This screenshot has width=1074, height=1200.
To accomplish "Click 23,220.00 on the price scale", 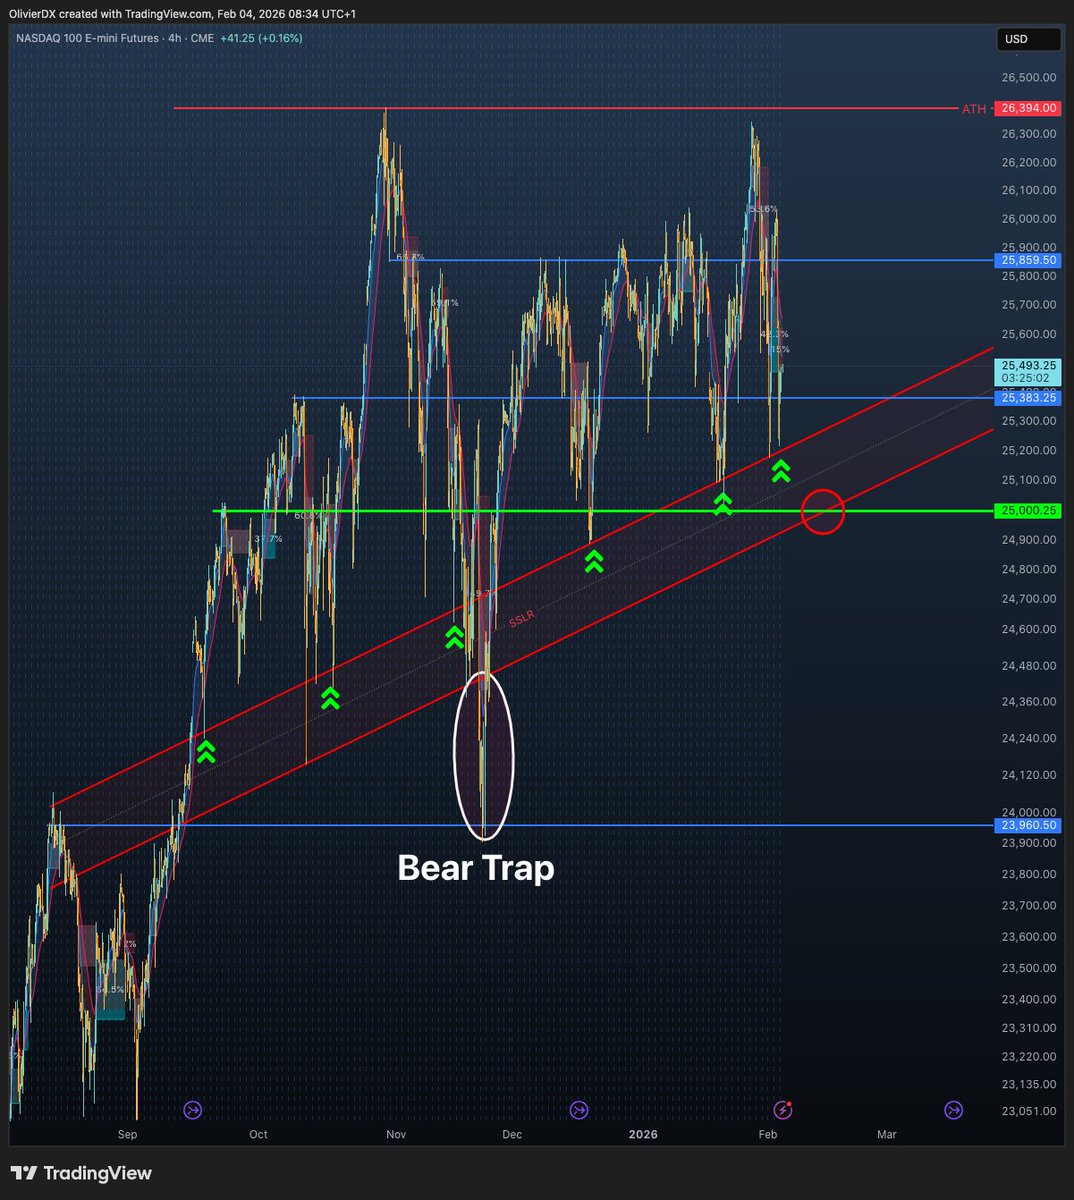I will click(1029, 1057).
